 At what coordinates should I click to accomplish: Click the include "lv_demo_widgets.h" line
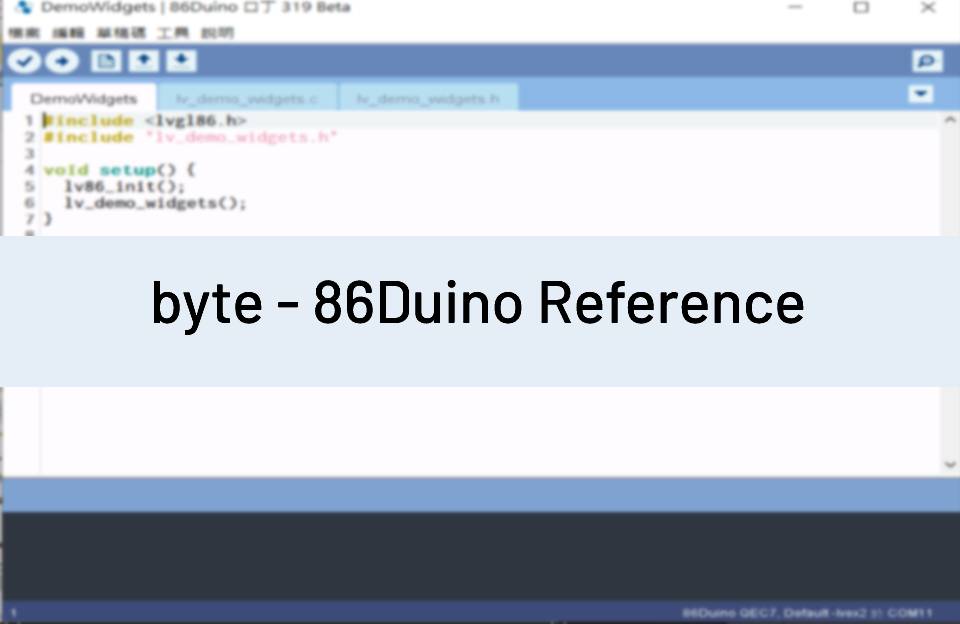pos(190,137)
